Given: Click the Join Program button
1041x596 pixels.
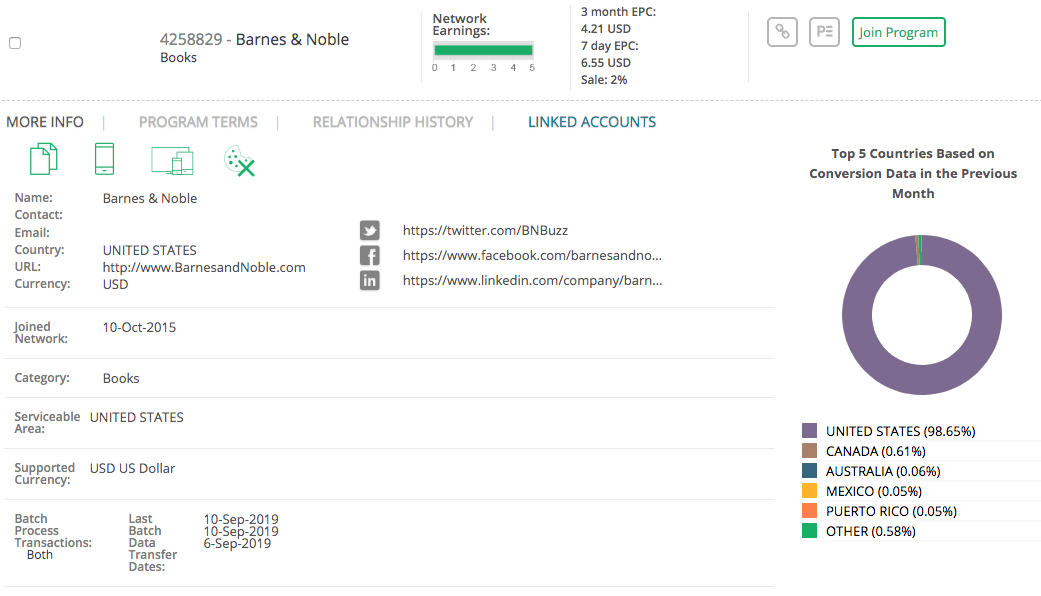Looking at the screenshot, I should [x=898, y=32].
